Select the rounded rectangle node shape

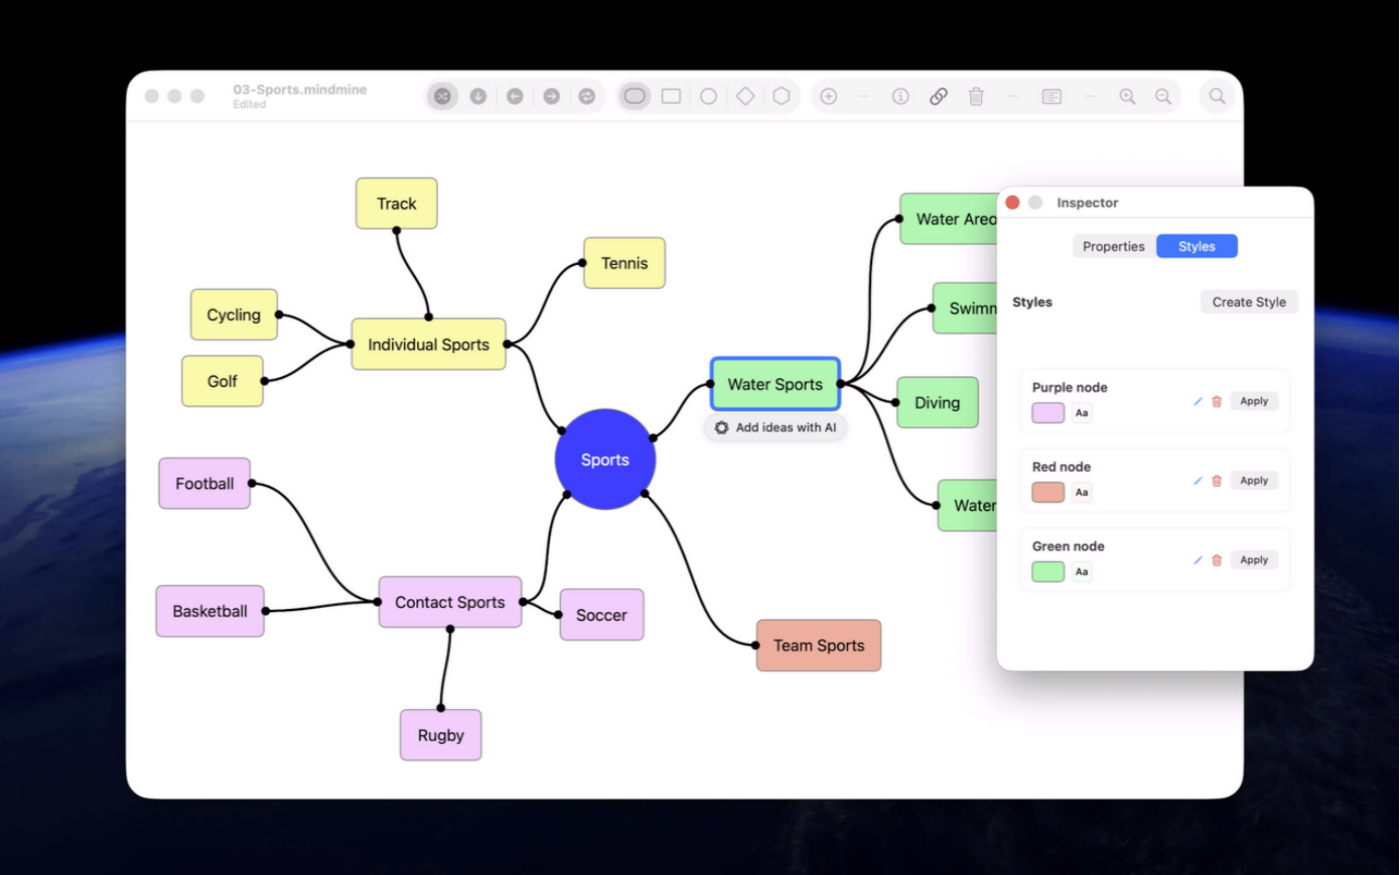[x=634, y=96]
